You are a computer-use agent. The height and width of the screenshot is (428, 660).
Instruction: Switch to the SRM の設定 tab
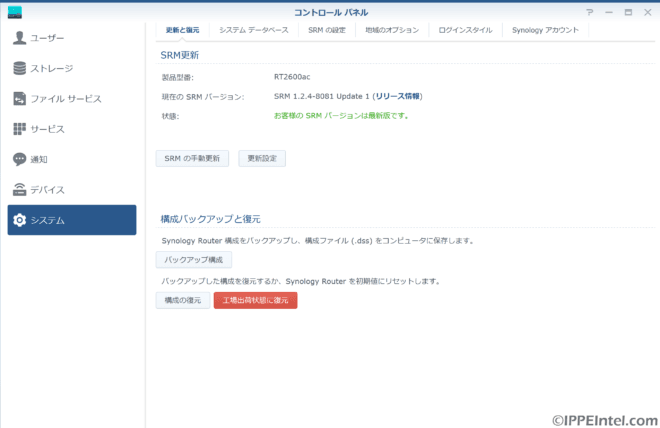pyautogui.click(x=327, y=30)
